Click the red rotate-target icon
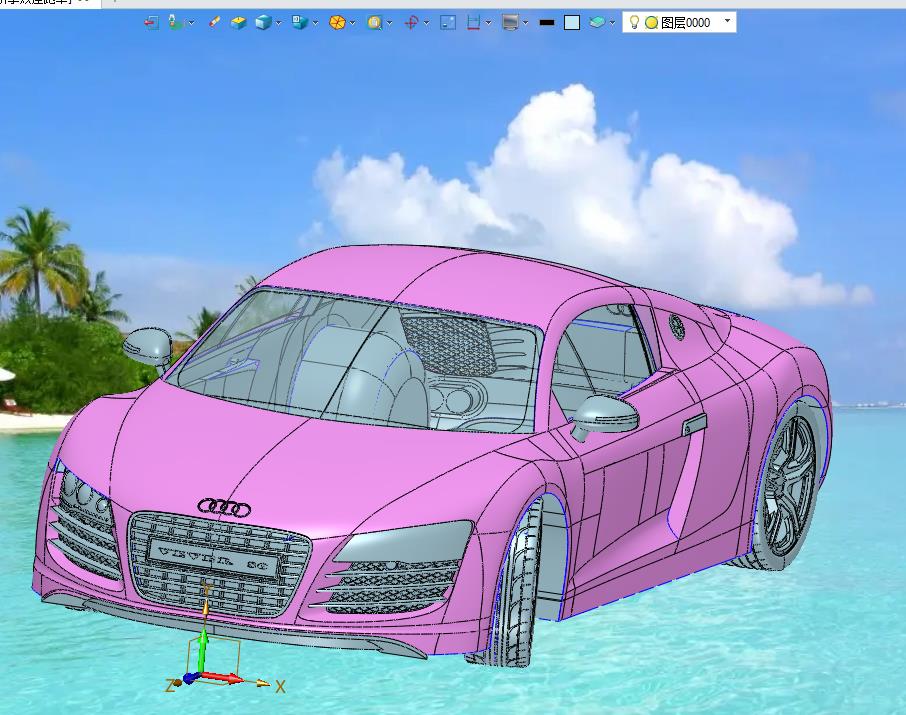The image size is (906, 715). click(411, 23)
